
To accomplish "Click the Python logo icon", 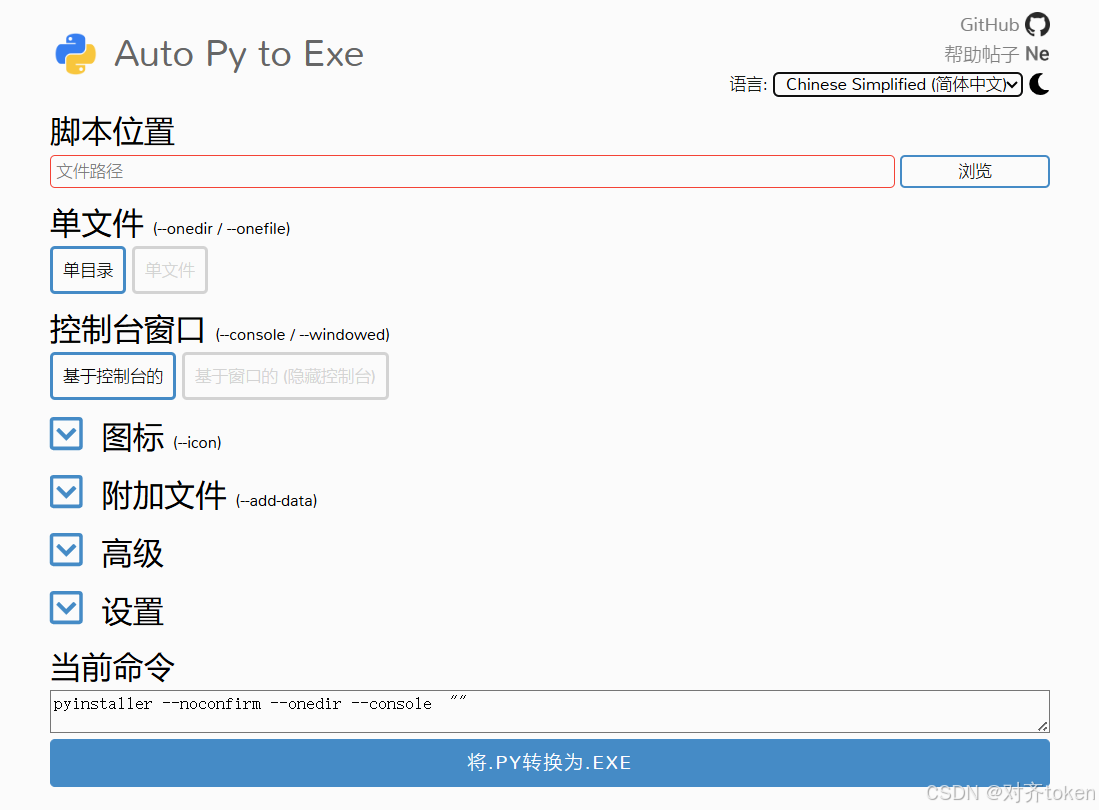I will (x=76, y=54).
